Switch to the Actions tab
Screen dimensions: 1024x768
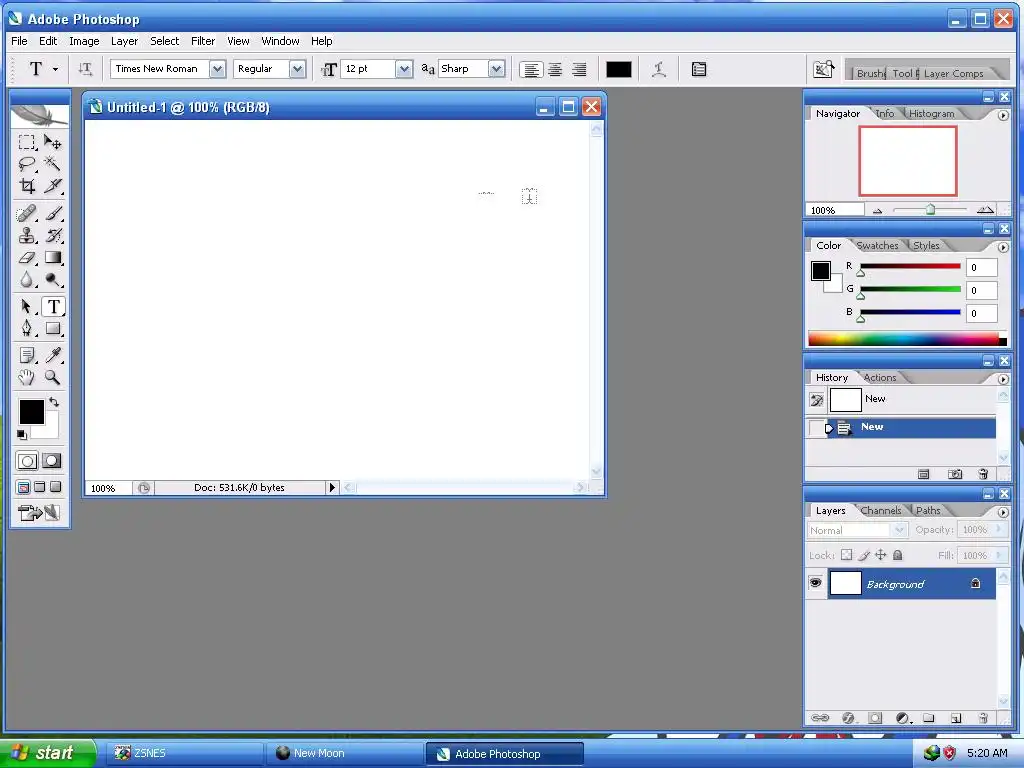[x=879, y=377]
